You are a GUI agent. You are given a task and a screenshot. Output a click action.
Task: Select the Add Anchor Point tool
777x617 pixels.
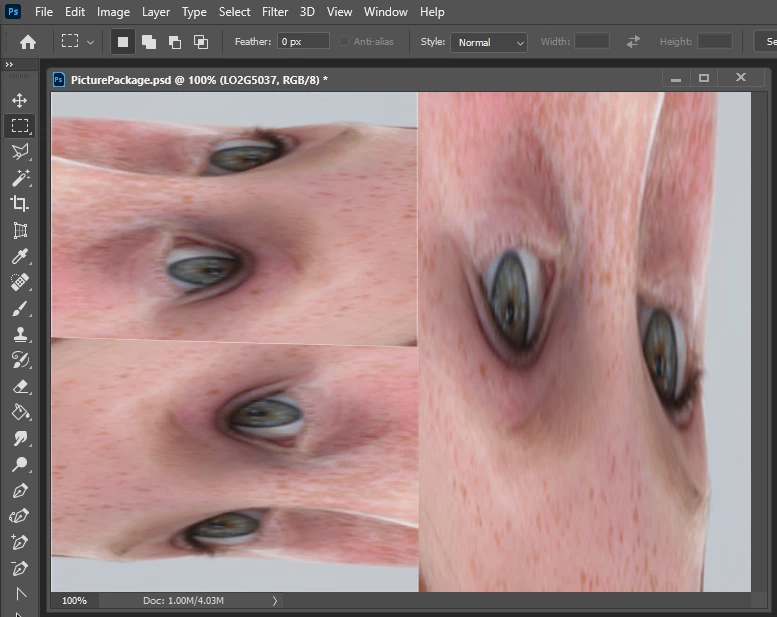pos(20,542)
